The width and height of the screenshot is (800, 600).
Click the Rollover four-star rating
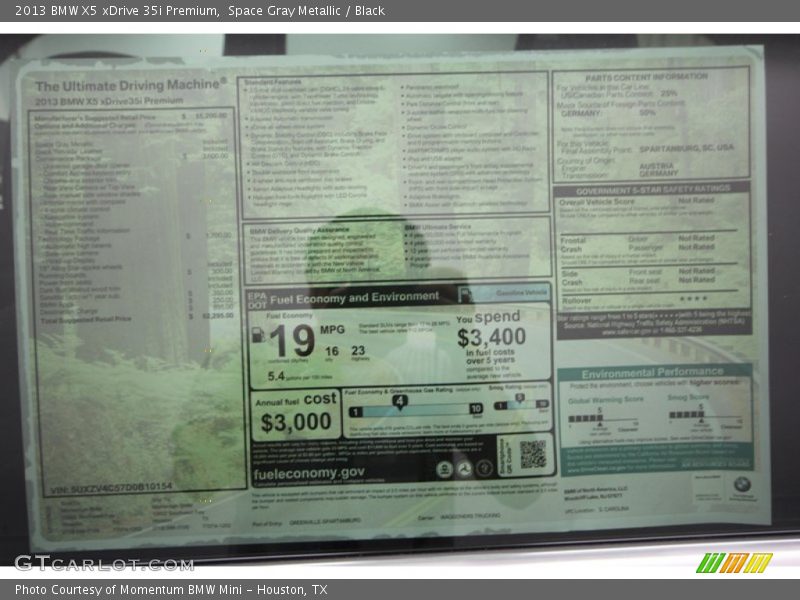point(693,298)
